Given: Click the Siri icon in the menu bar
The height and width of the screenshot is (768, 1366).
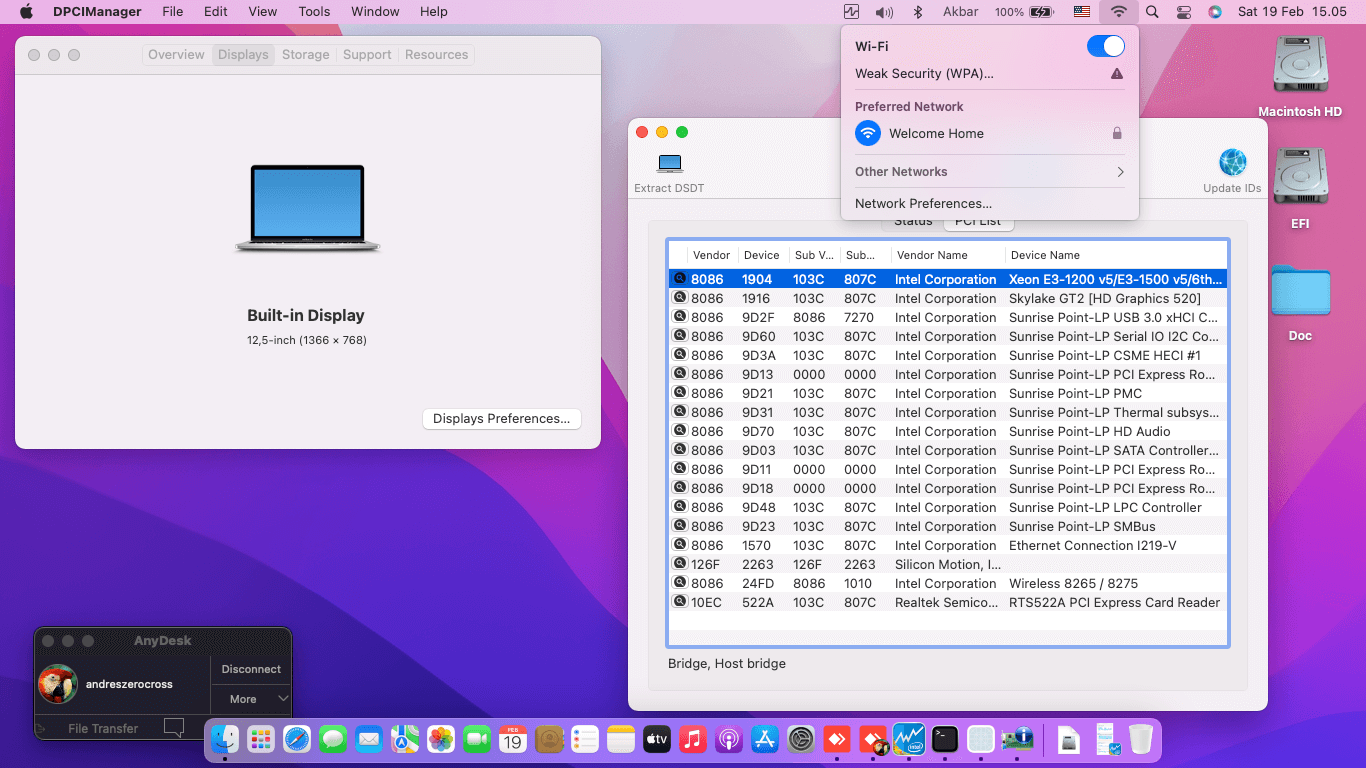Looking at the screenshot, I should coord(1215,12).
